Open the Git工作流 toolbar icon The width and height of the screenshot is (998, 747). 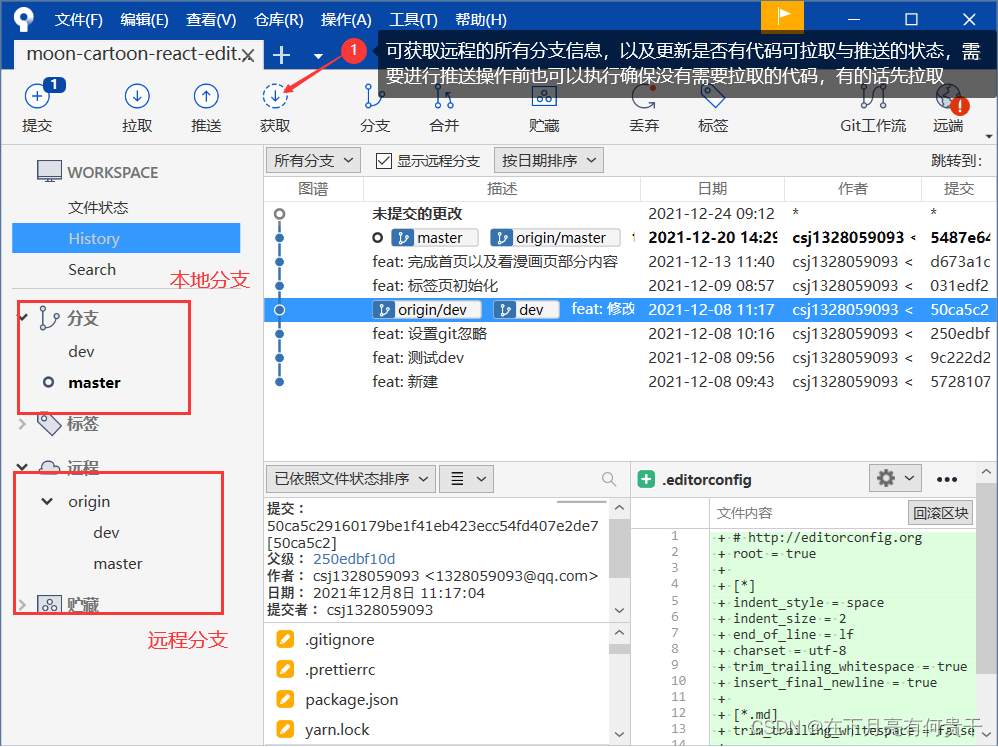point(873,97)
